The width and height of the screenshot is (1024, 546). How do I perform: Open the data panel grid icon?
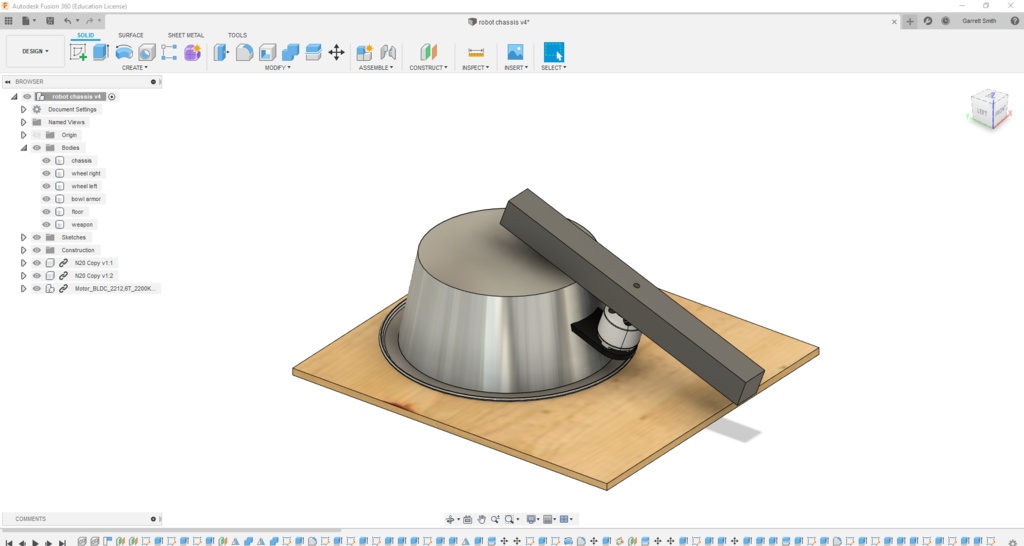(x=8, y=21)
